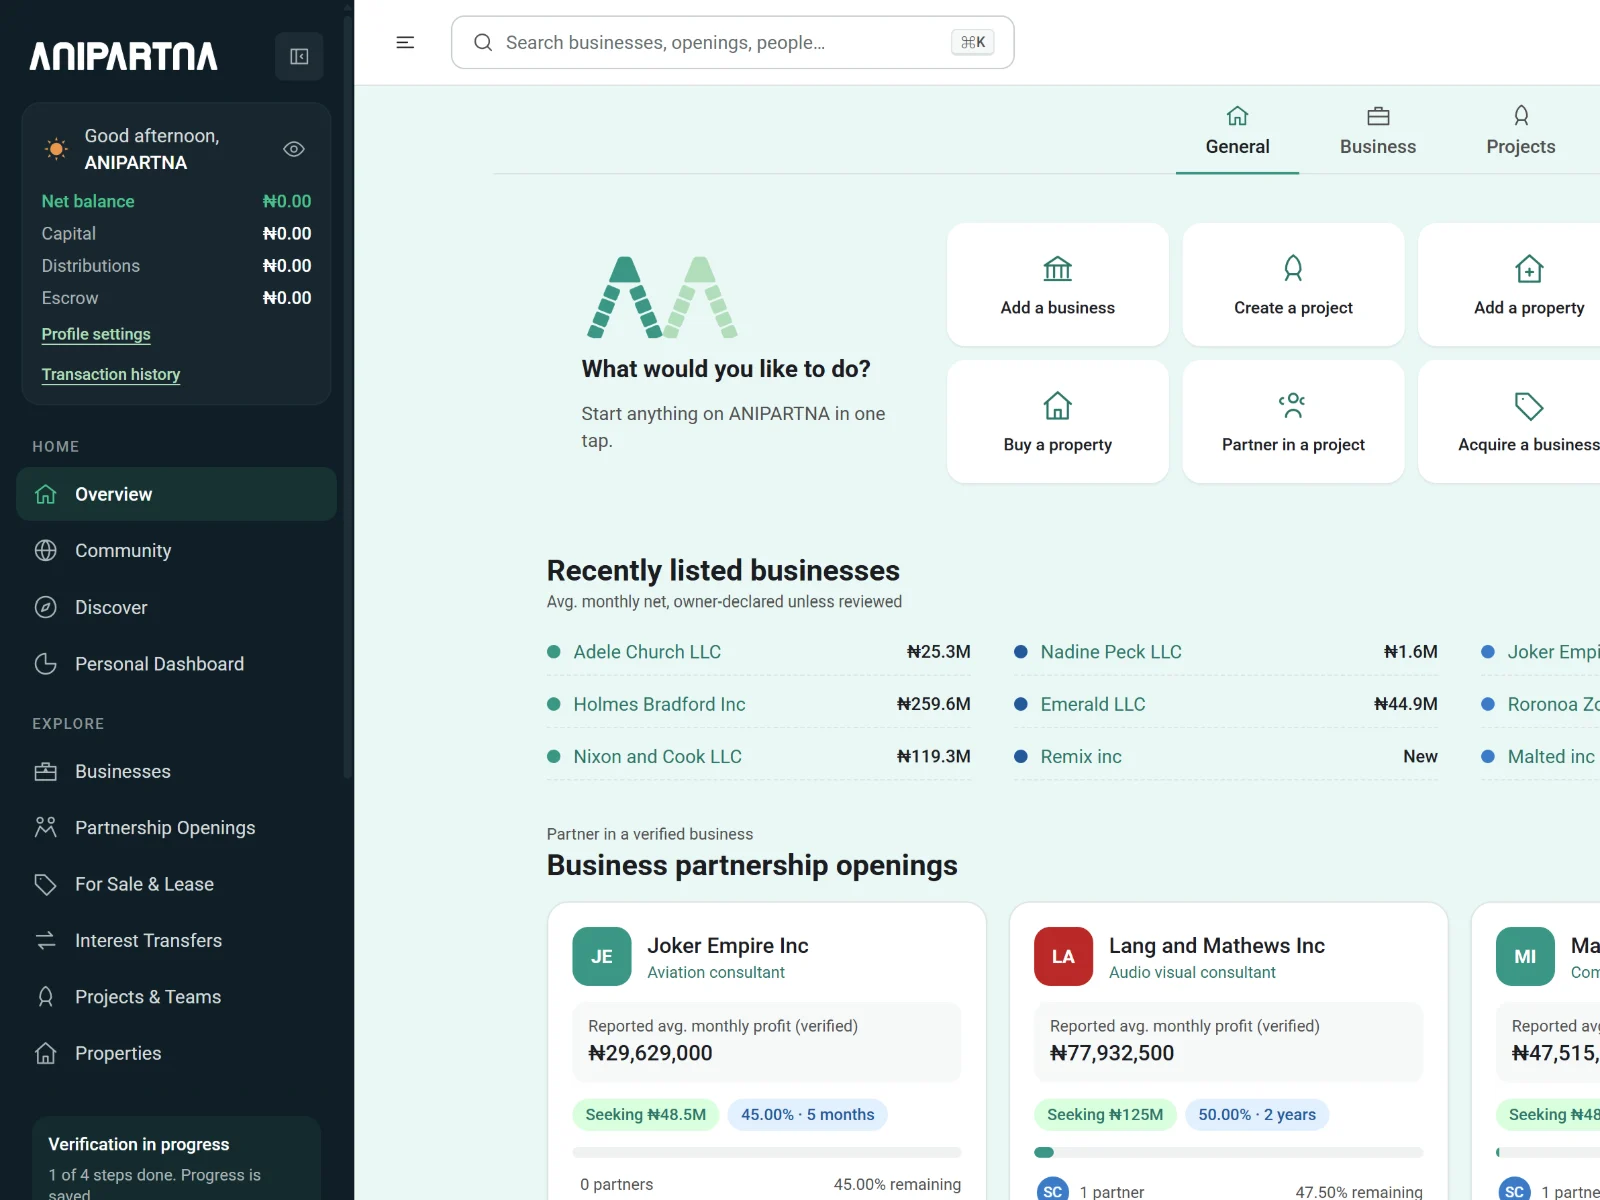
Task: Click Lang and Mathews funding progress bar
Action: click(x=1228, y=1153)
